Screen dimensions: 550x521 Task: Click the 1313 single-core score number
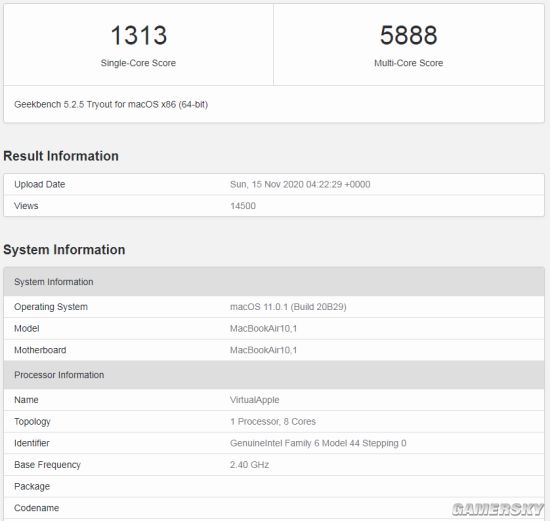click(139, 35)
